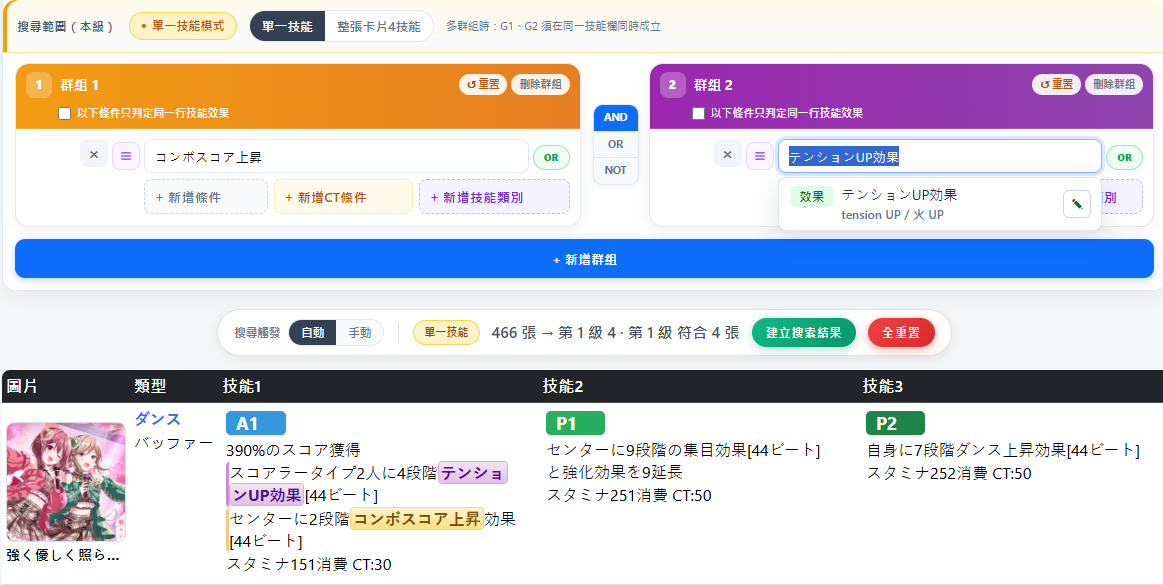Viewport: 1163px width, 585px height.
Task: Click the ダンス type label
Action: (x=158, y=419)
